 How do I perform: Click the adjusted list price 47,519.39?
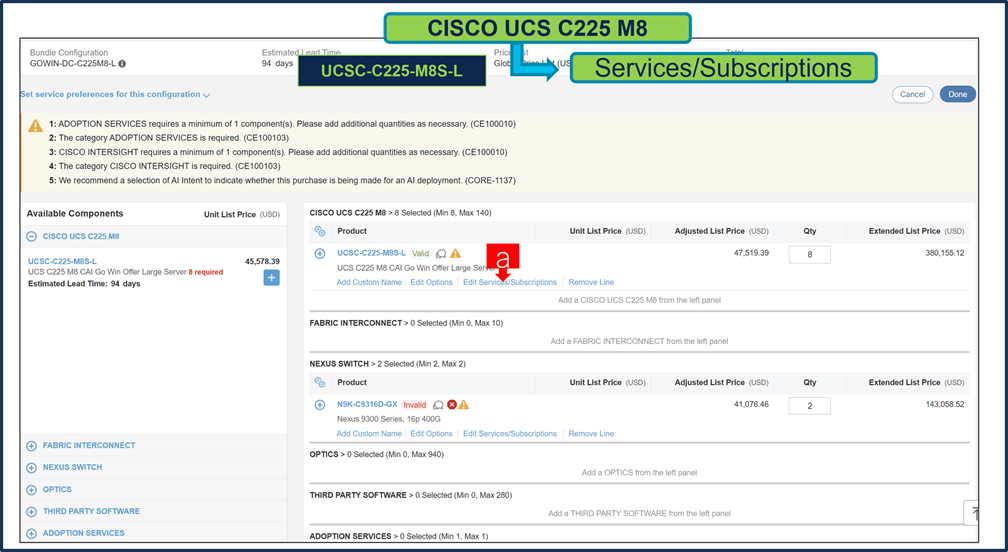(x=752, y=253)
